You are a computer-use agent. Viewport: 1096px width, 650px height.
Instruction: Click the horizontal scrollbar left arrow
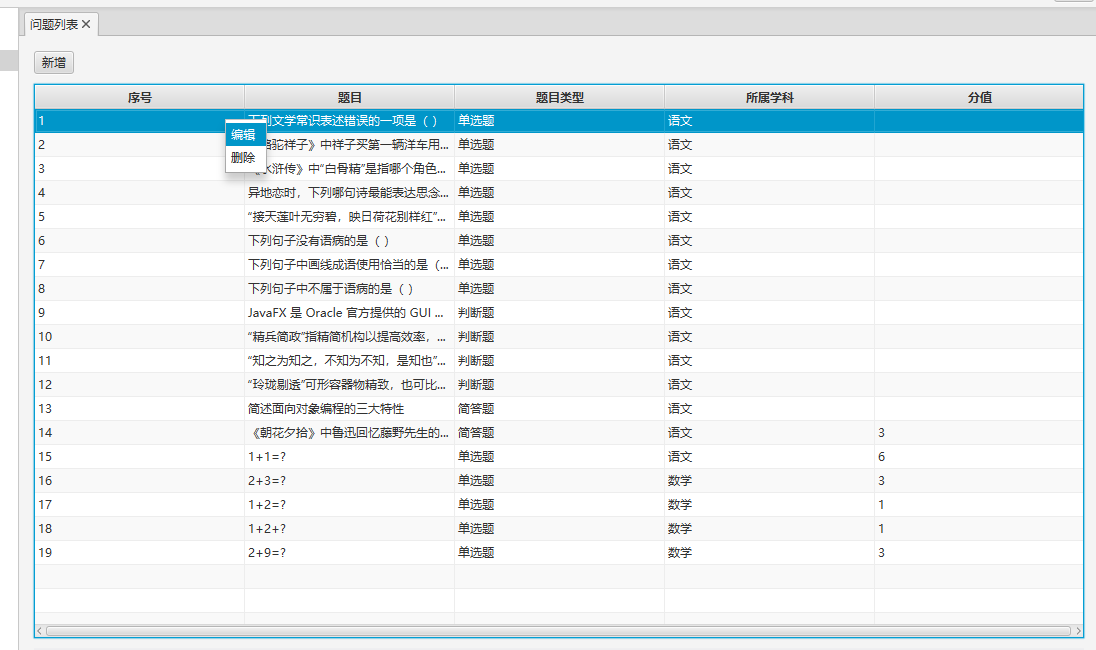[40, 631]
